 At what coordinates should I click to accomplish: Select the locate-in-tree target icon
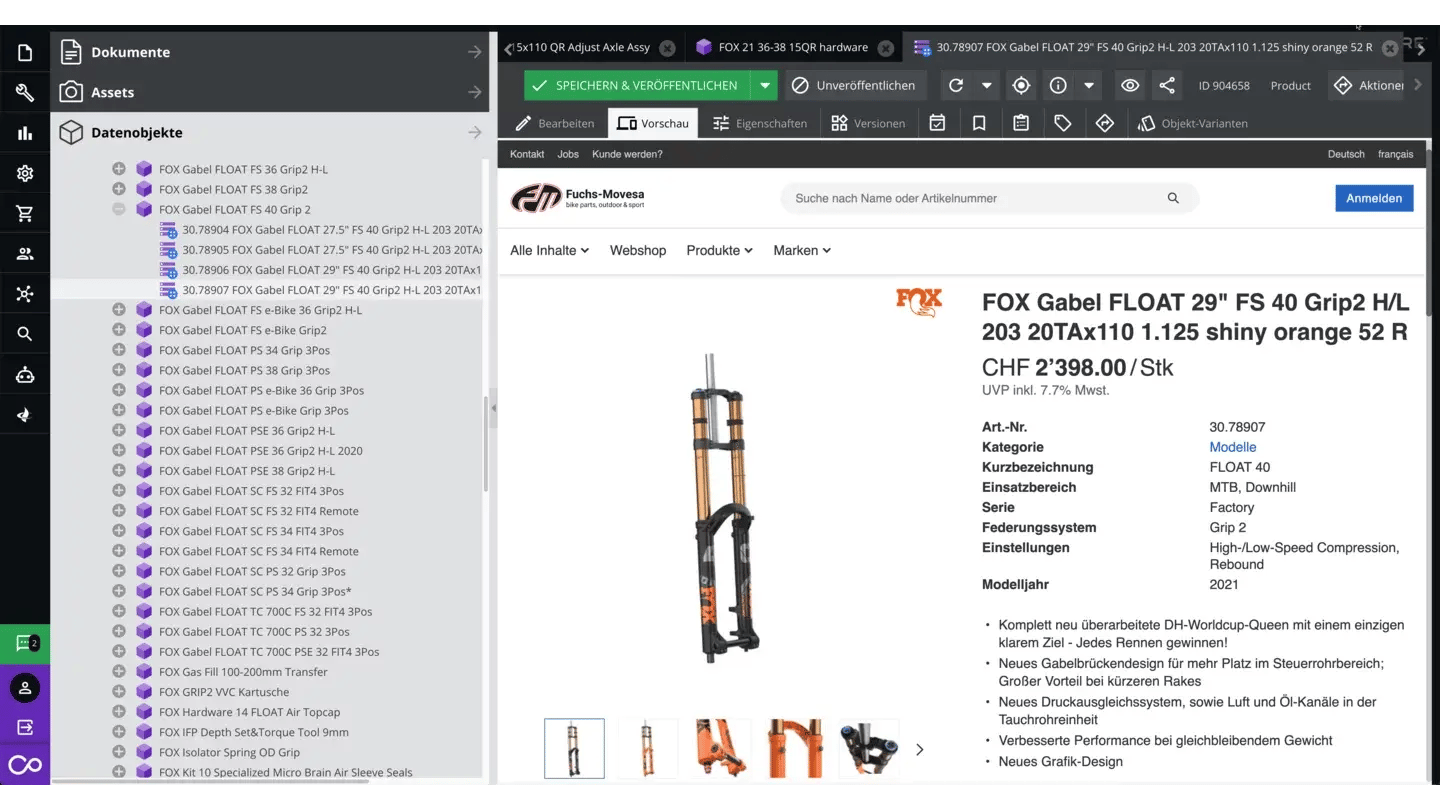[1021, 85]
